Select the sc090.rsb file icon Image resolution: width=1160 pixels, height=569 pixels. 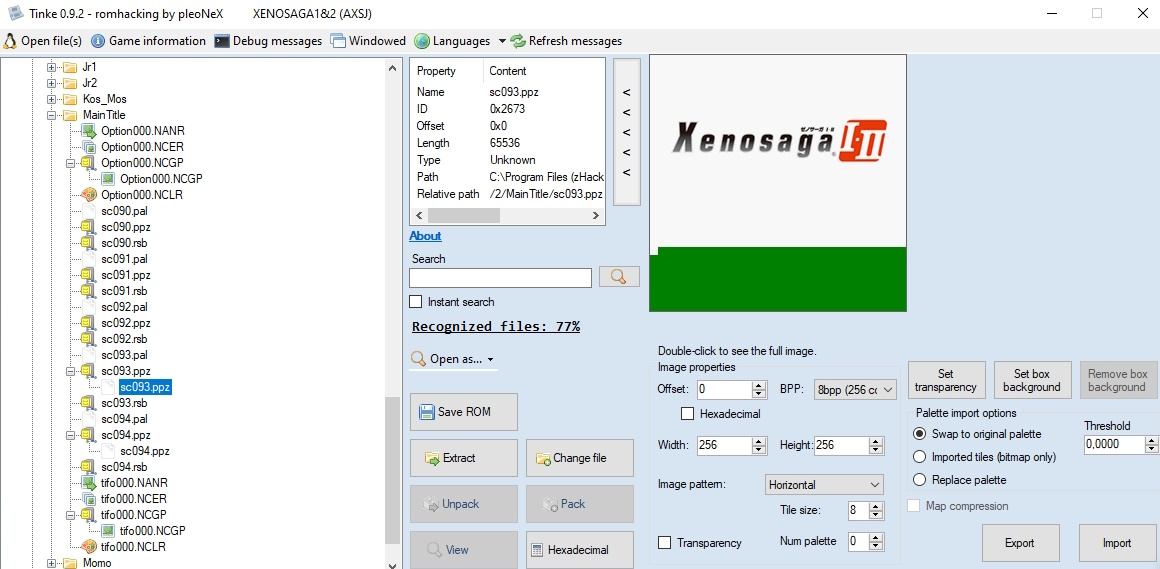tap(88, 243)
